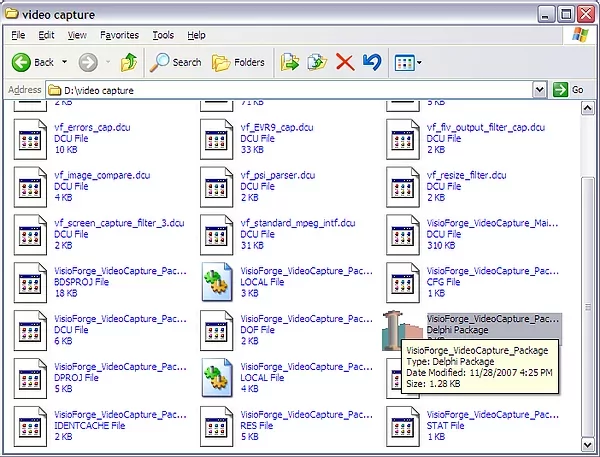Open the Views dropdown button
This screenshot has width=600, height=457.
click(408, 62)
